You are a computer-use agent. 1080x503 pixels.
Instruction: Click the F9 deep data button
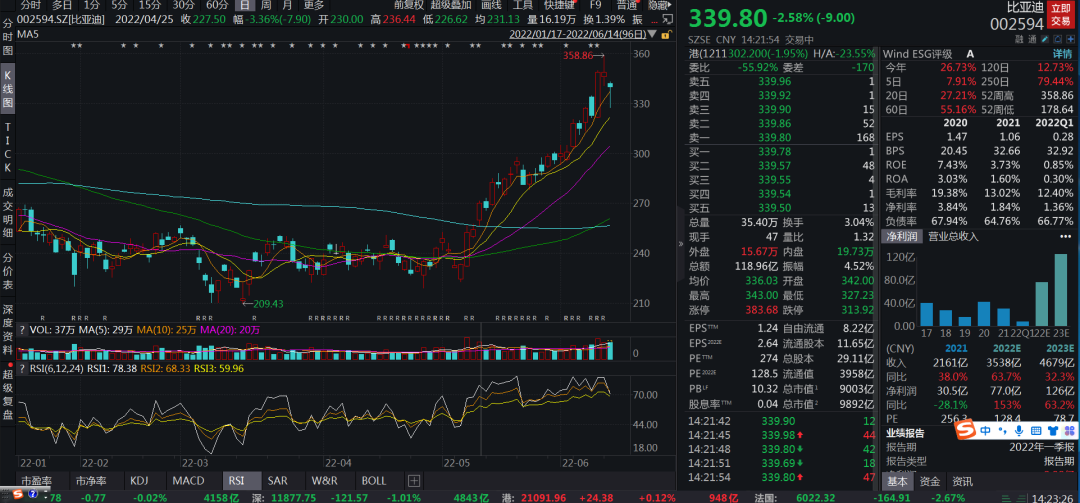594,5
